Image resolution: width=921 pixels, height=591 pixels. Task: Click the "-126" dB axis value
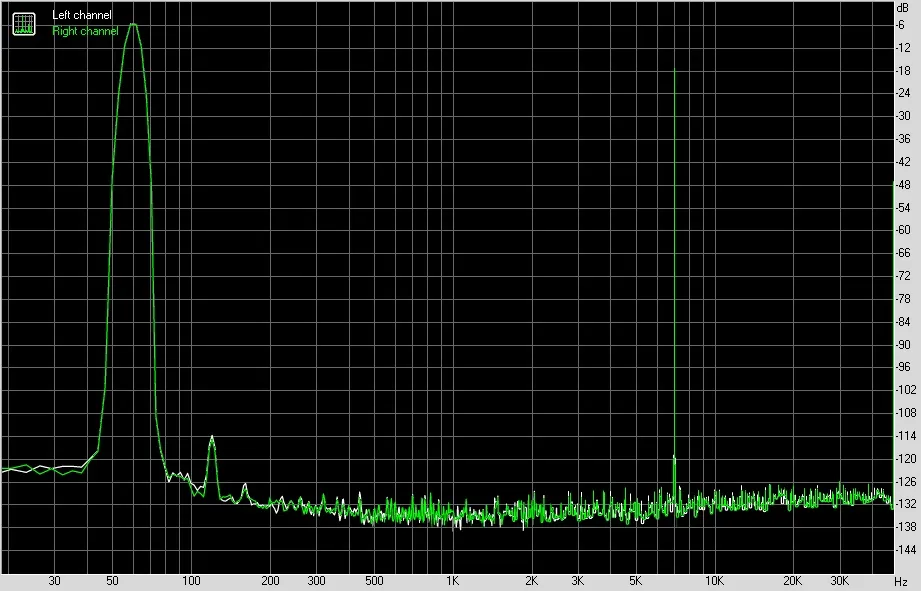(x=905, y=481)
